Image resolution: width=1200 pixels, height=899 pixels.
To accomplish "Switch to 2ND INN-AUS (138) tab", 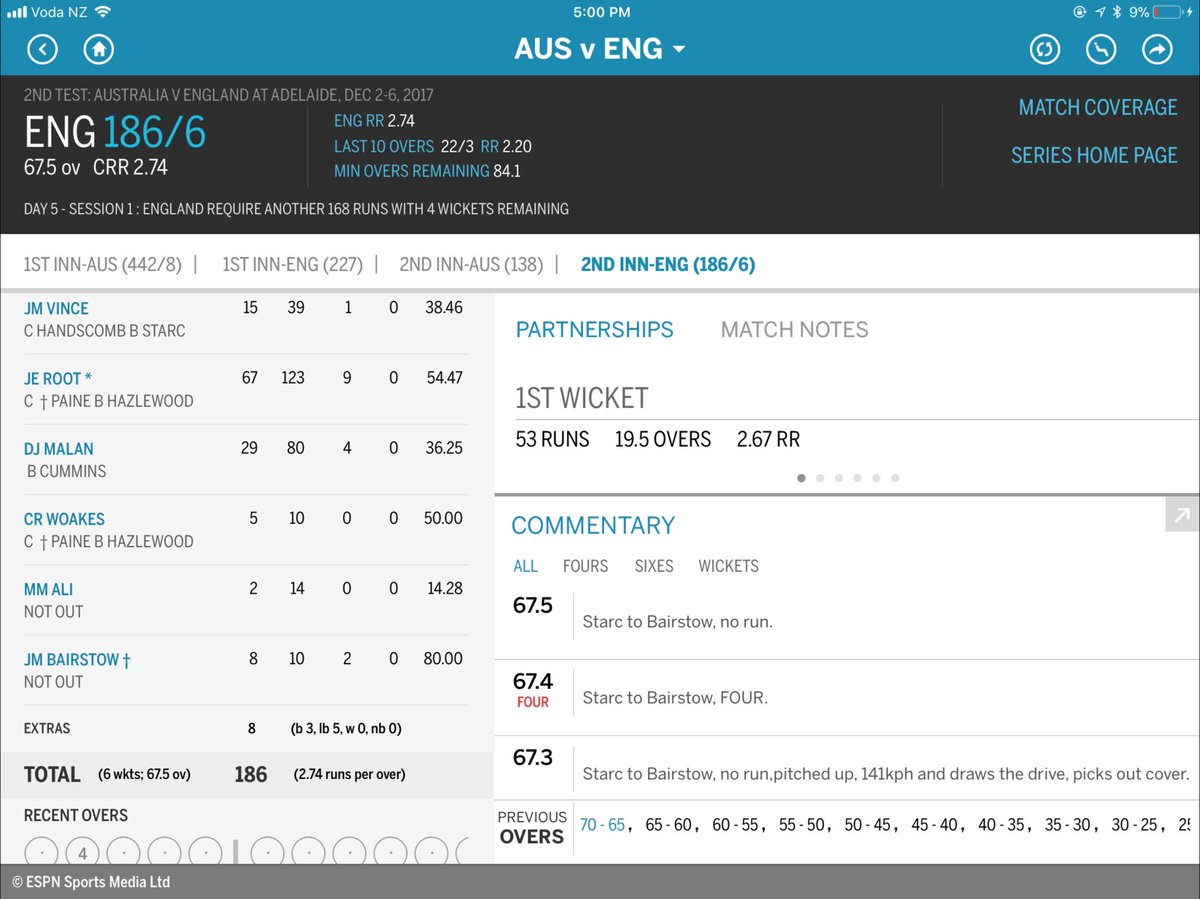I will coord(471,265).
